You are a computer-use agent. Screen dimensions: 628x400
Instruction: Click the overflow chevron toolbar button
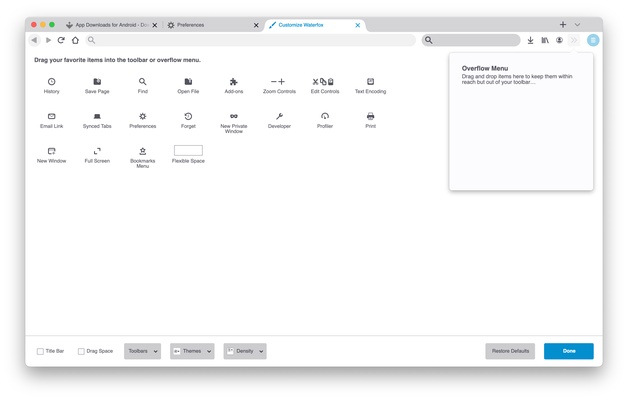pyautogui.click(x=574, y=40)
